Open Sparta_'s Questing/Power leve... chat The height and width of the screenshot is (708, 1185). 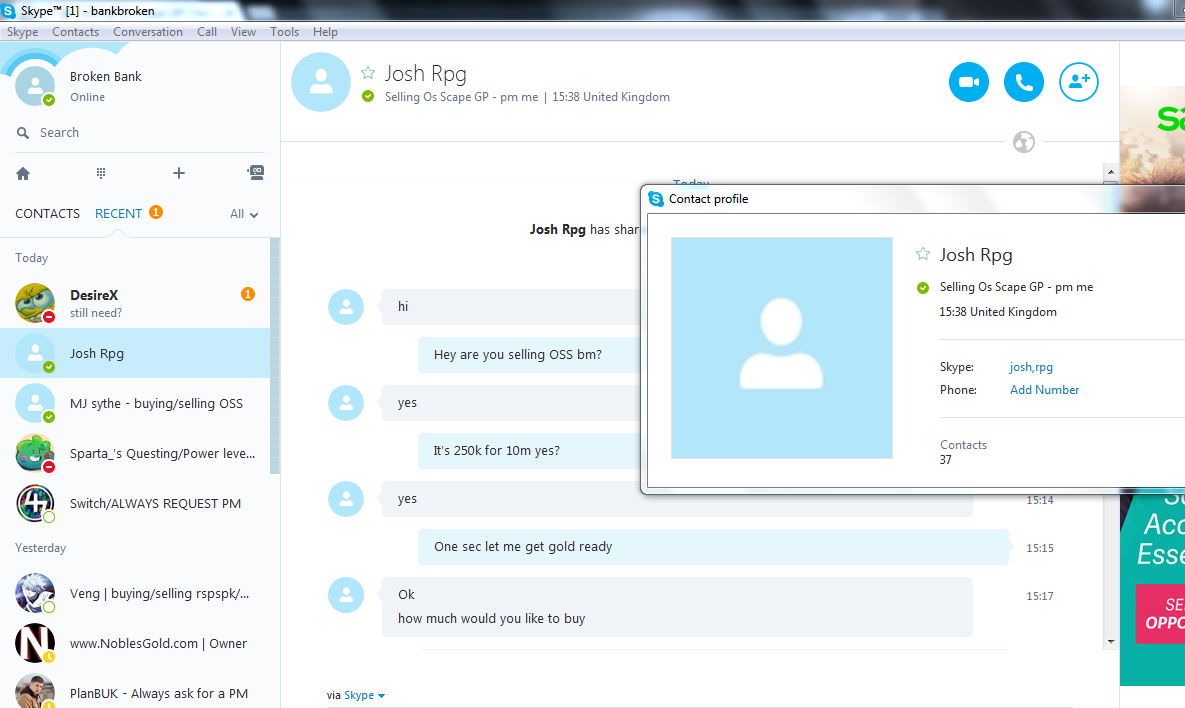[x=135, y=453]
